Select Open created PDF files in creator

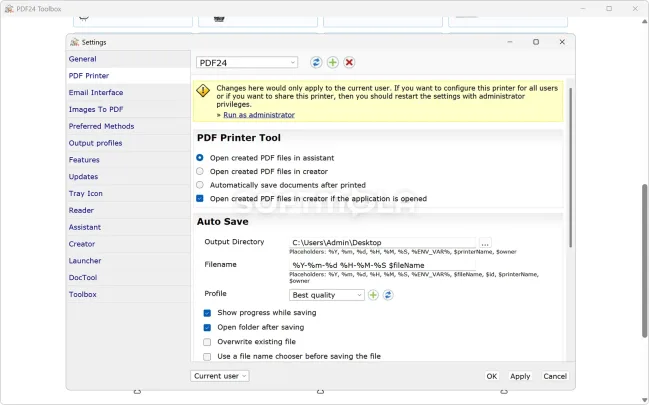200,171
